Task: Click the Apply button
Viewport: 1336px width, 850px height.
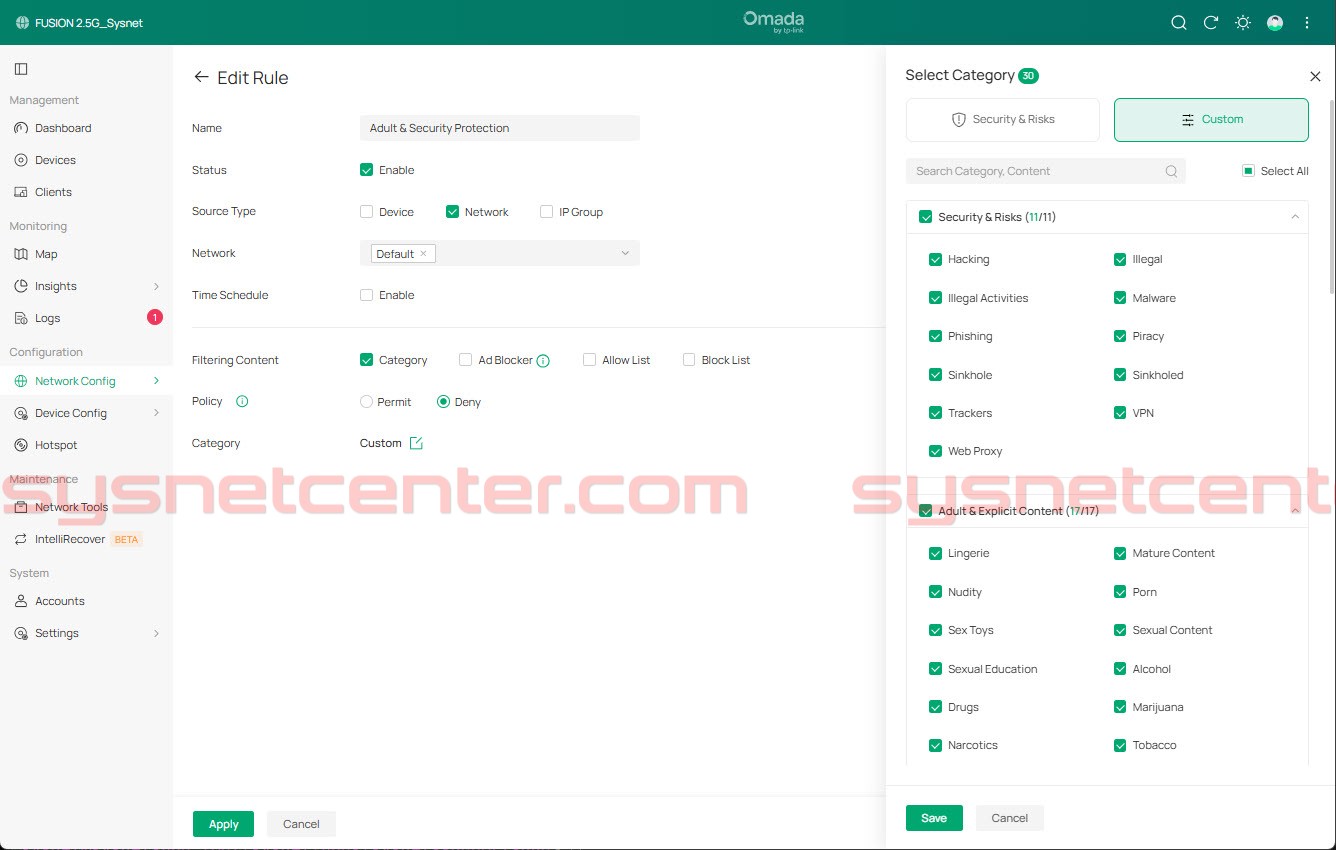Action: [223, 824]
